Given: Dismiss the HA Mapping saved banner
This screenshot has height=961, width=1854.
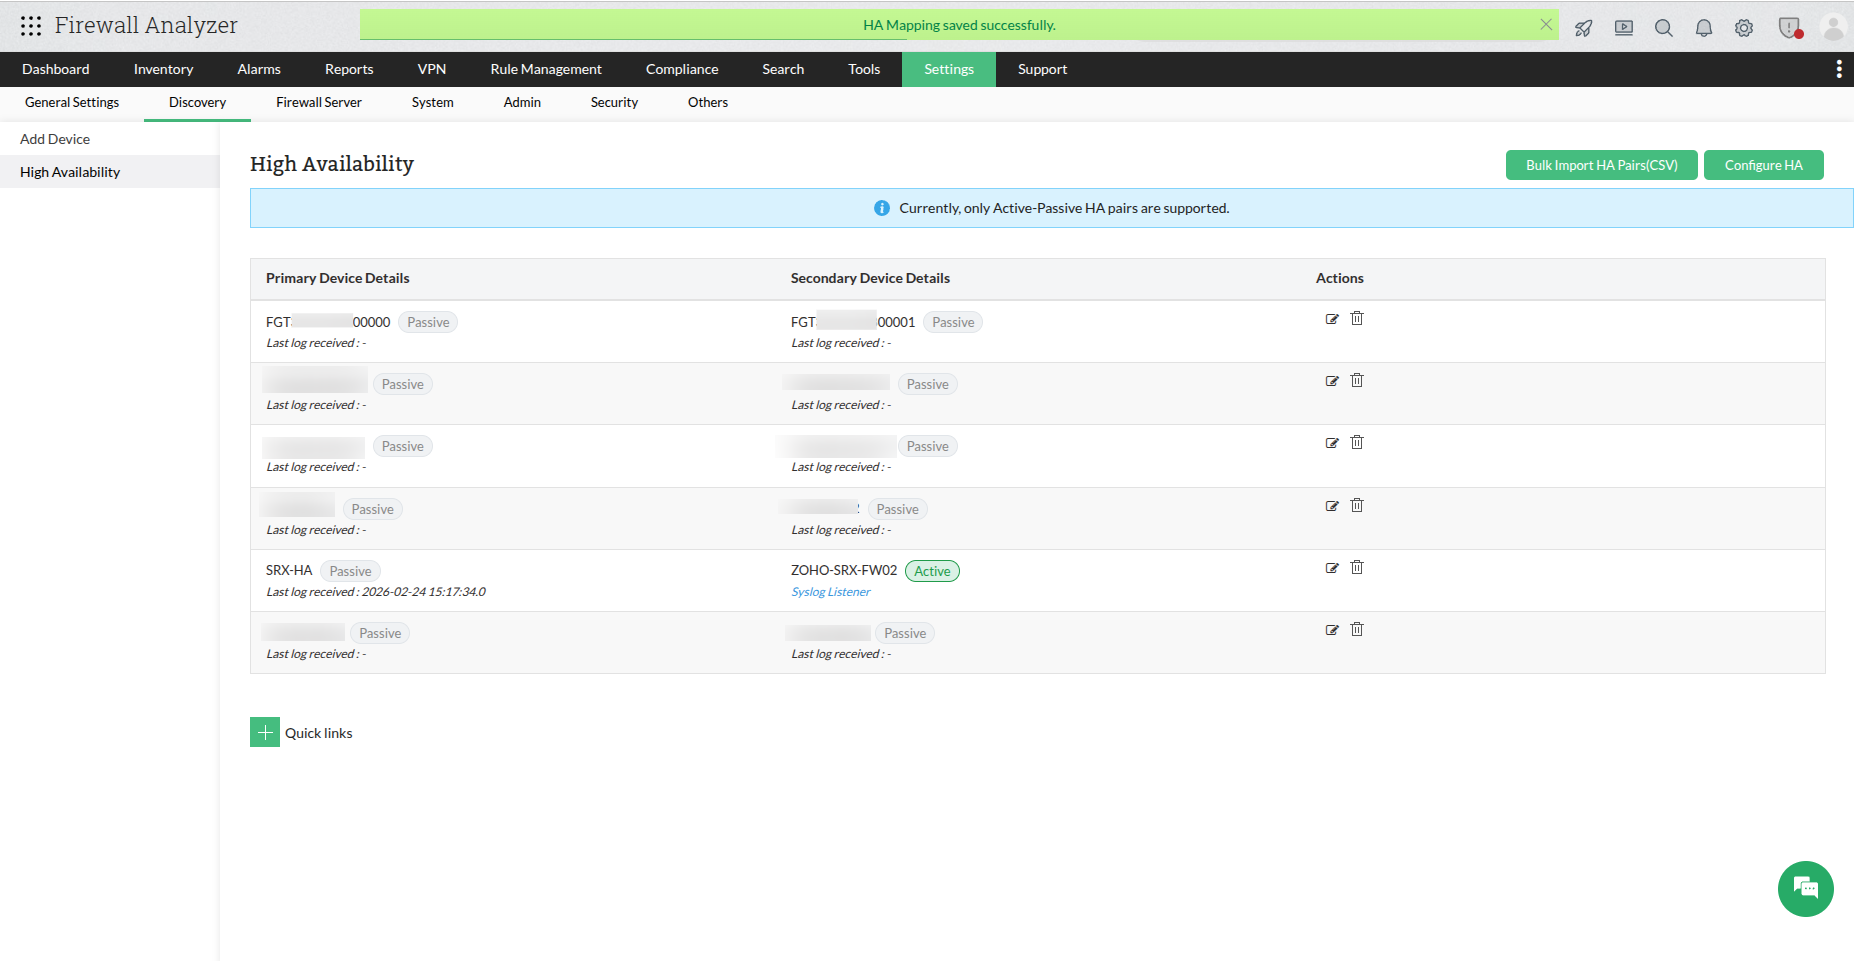Looking at the screenshot, I should (1545, 24).
